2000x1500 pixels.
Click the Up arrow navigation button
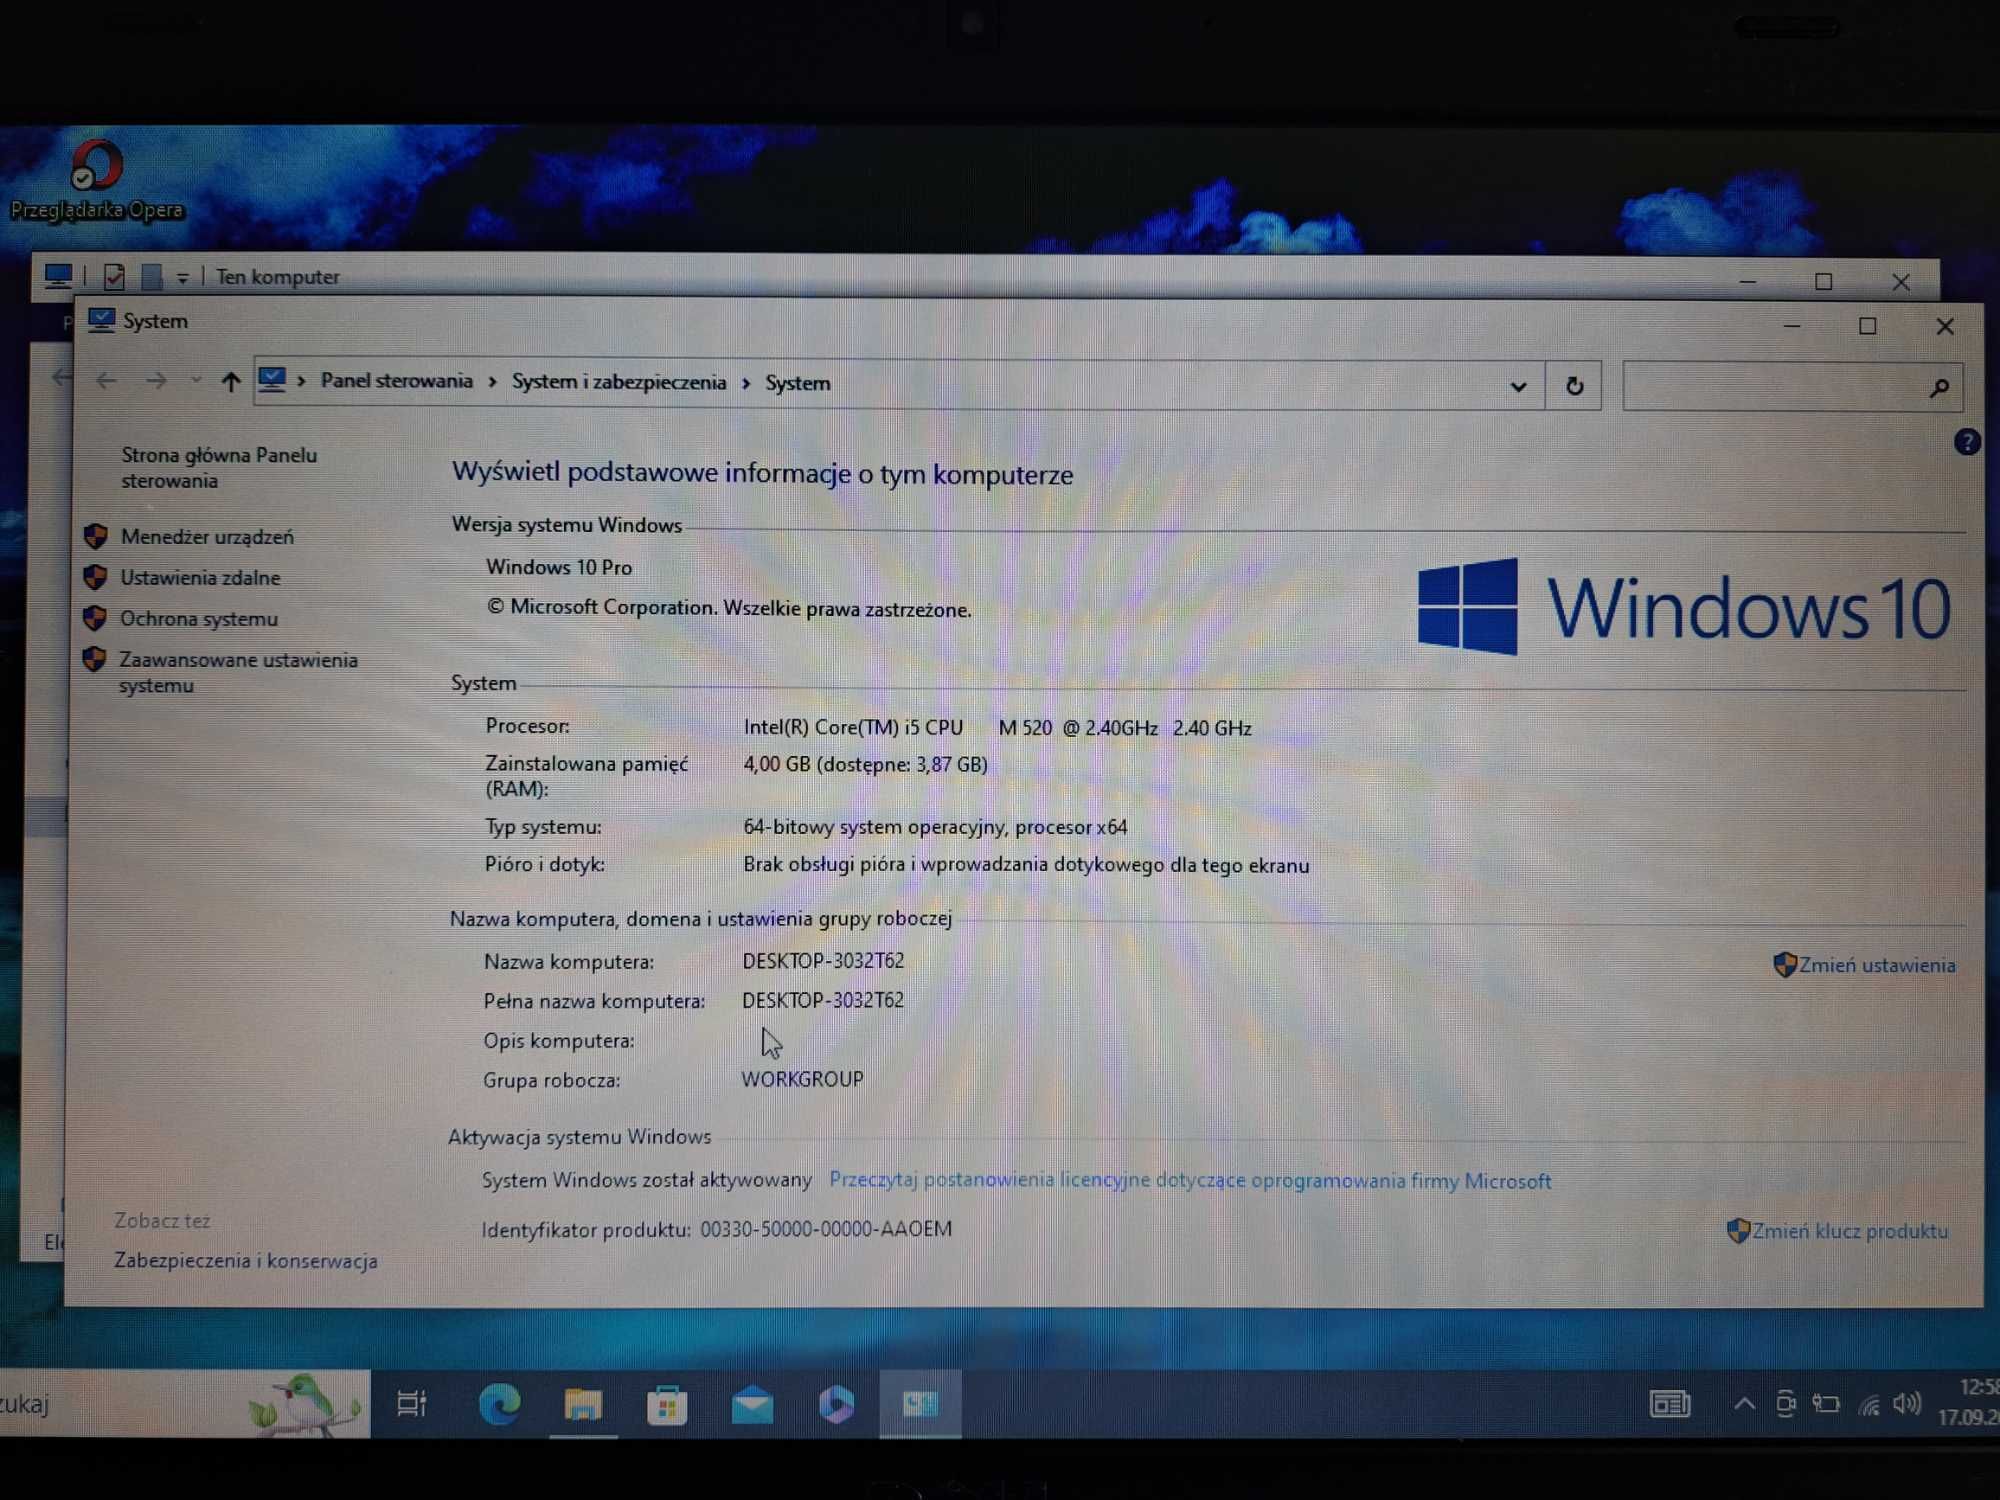click(x=231, y=381)
